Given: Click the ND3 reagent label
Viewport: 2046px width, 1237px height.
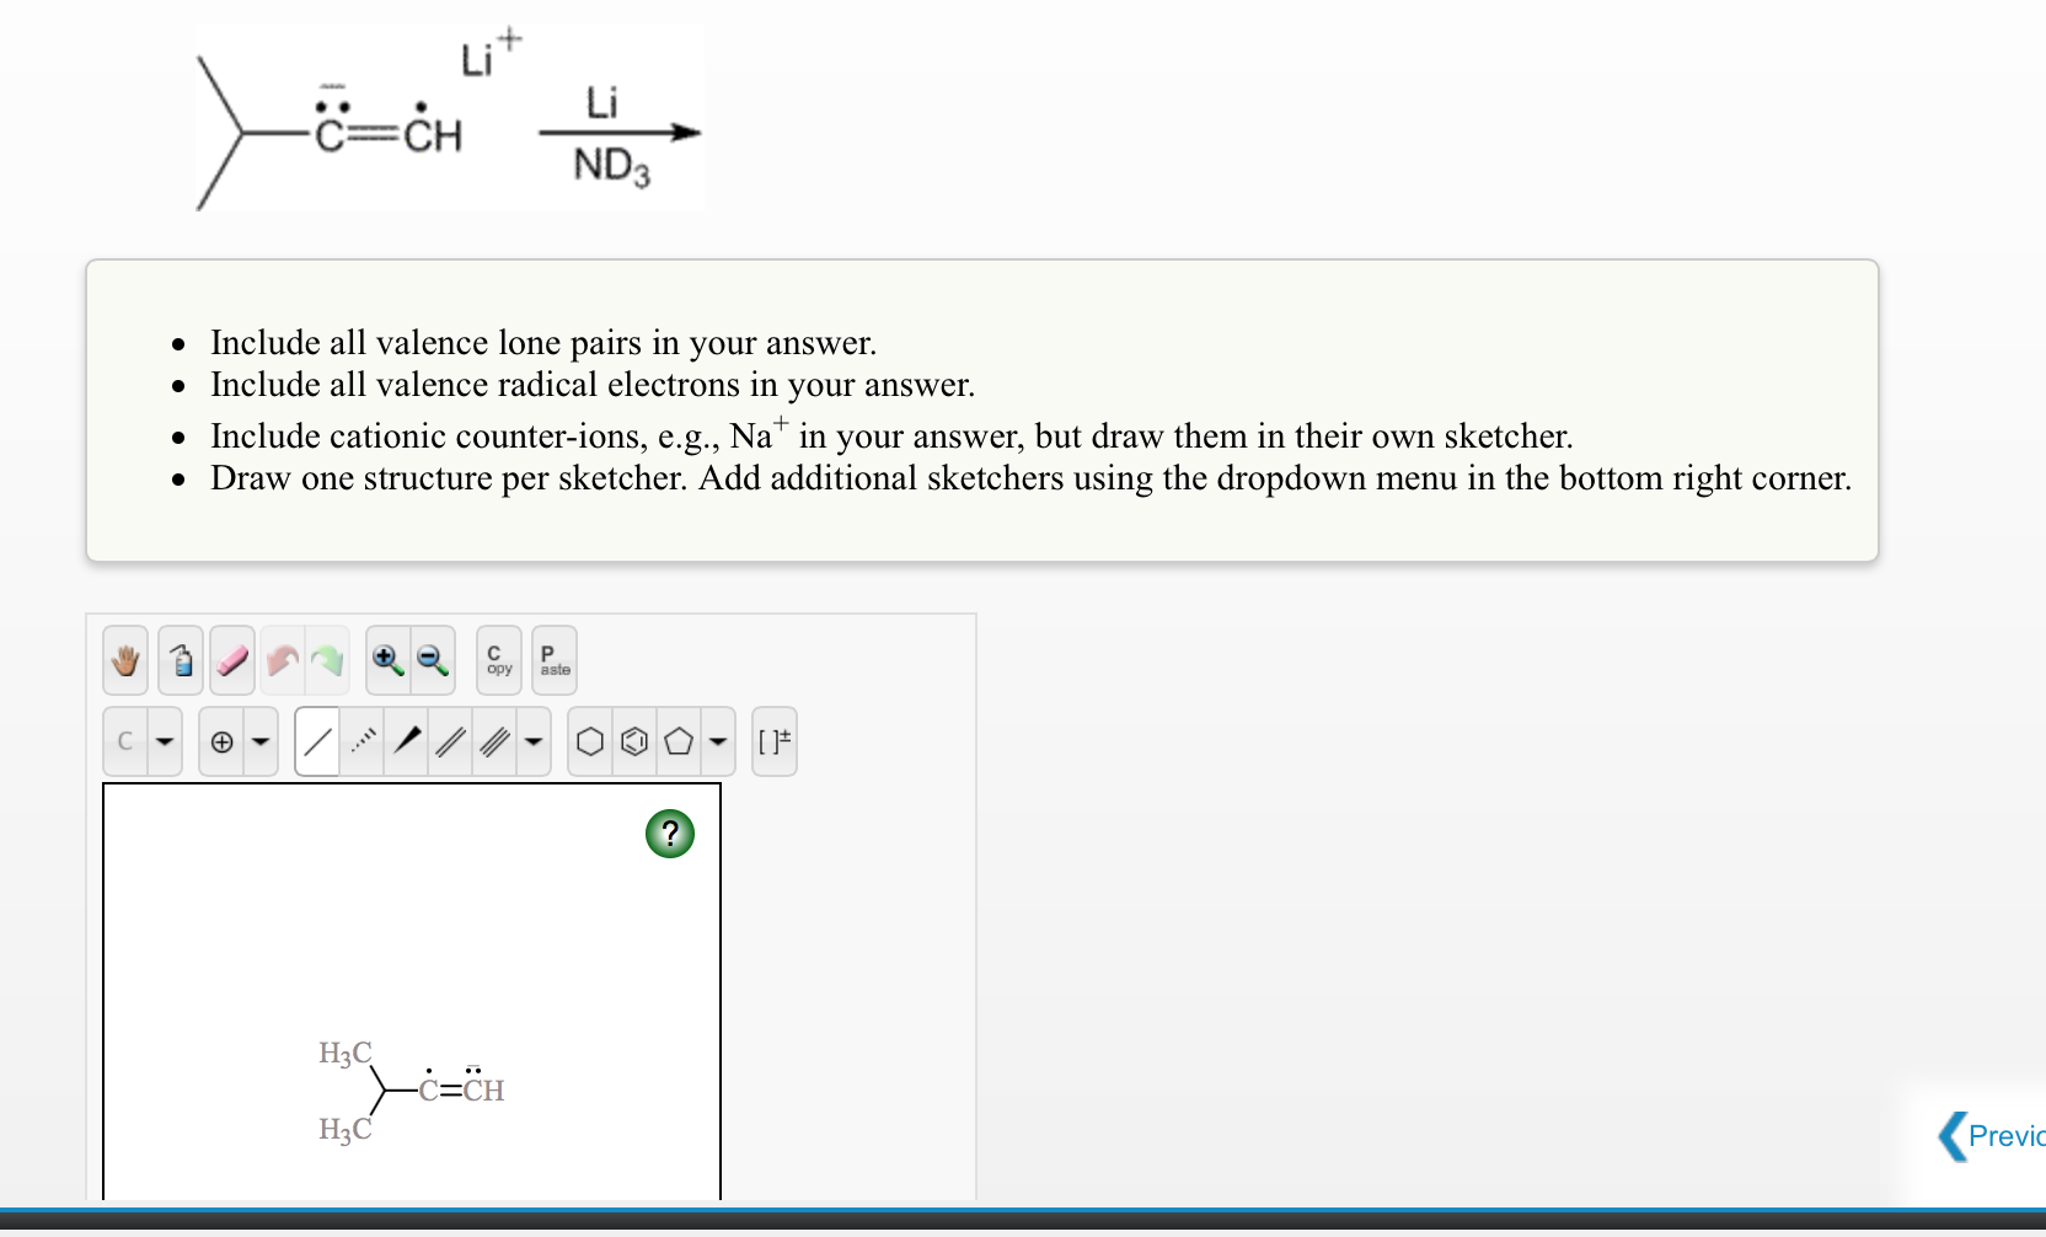Looking at the screenshot, I should pyautogui.click(x=611, y=166).
